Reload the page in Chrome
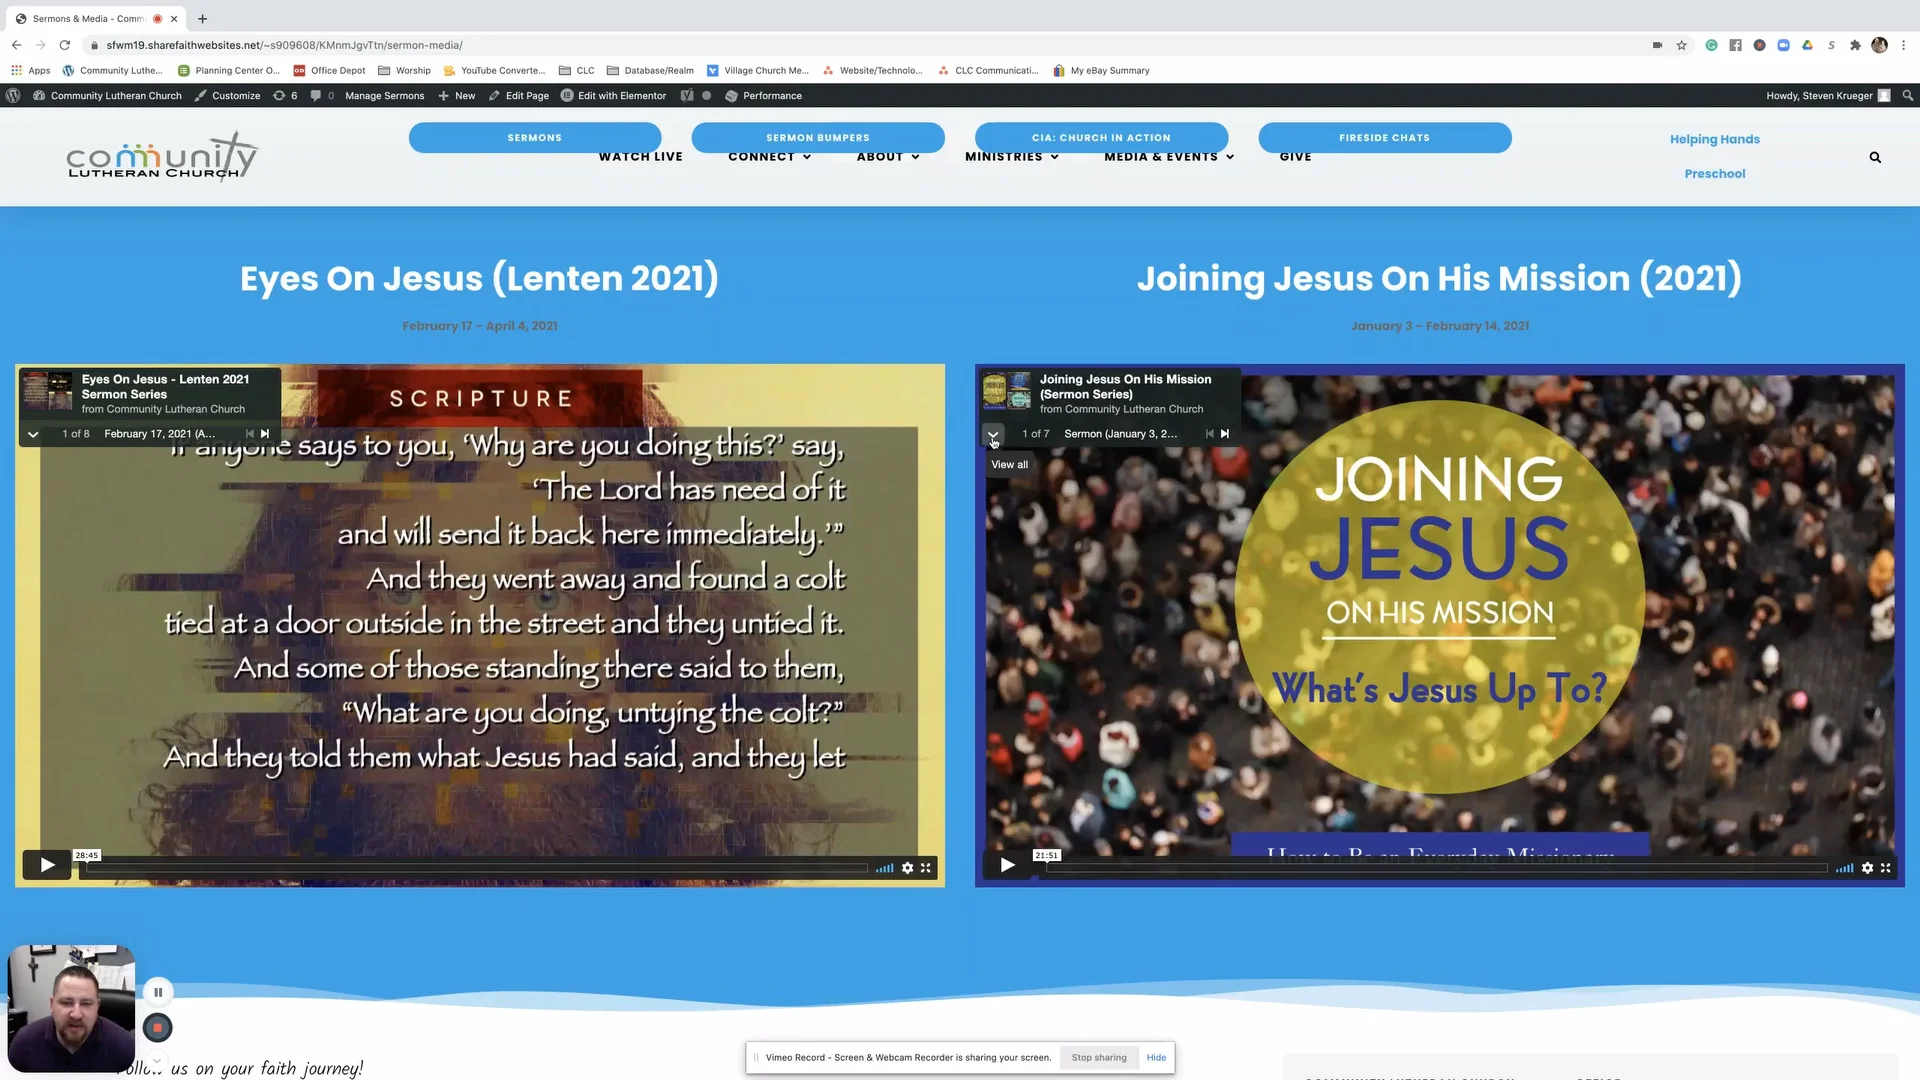Screen dimensions: 1920x1080 (65, 45)
